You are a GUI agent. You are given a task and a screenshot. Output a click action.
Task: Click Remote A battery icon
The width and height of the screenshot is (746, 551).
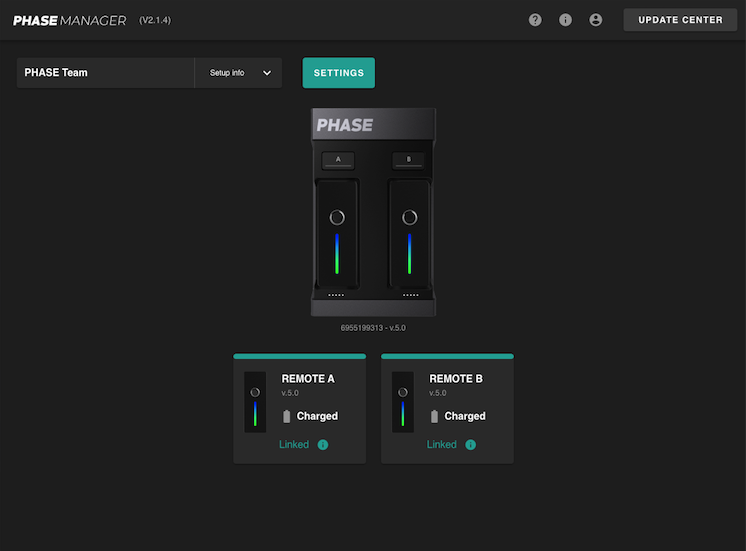(x=286, y=416)
